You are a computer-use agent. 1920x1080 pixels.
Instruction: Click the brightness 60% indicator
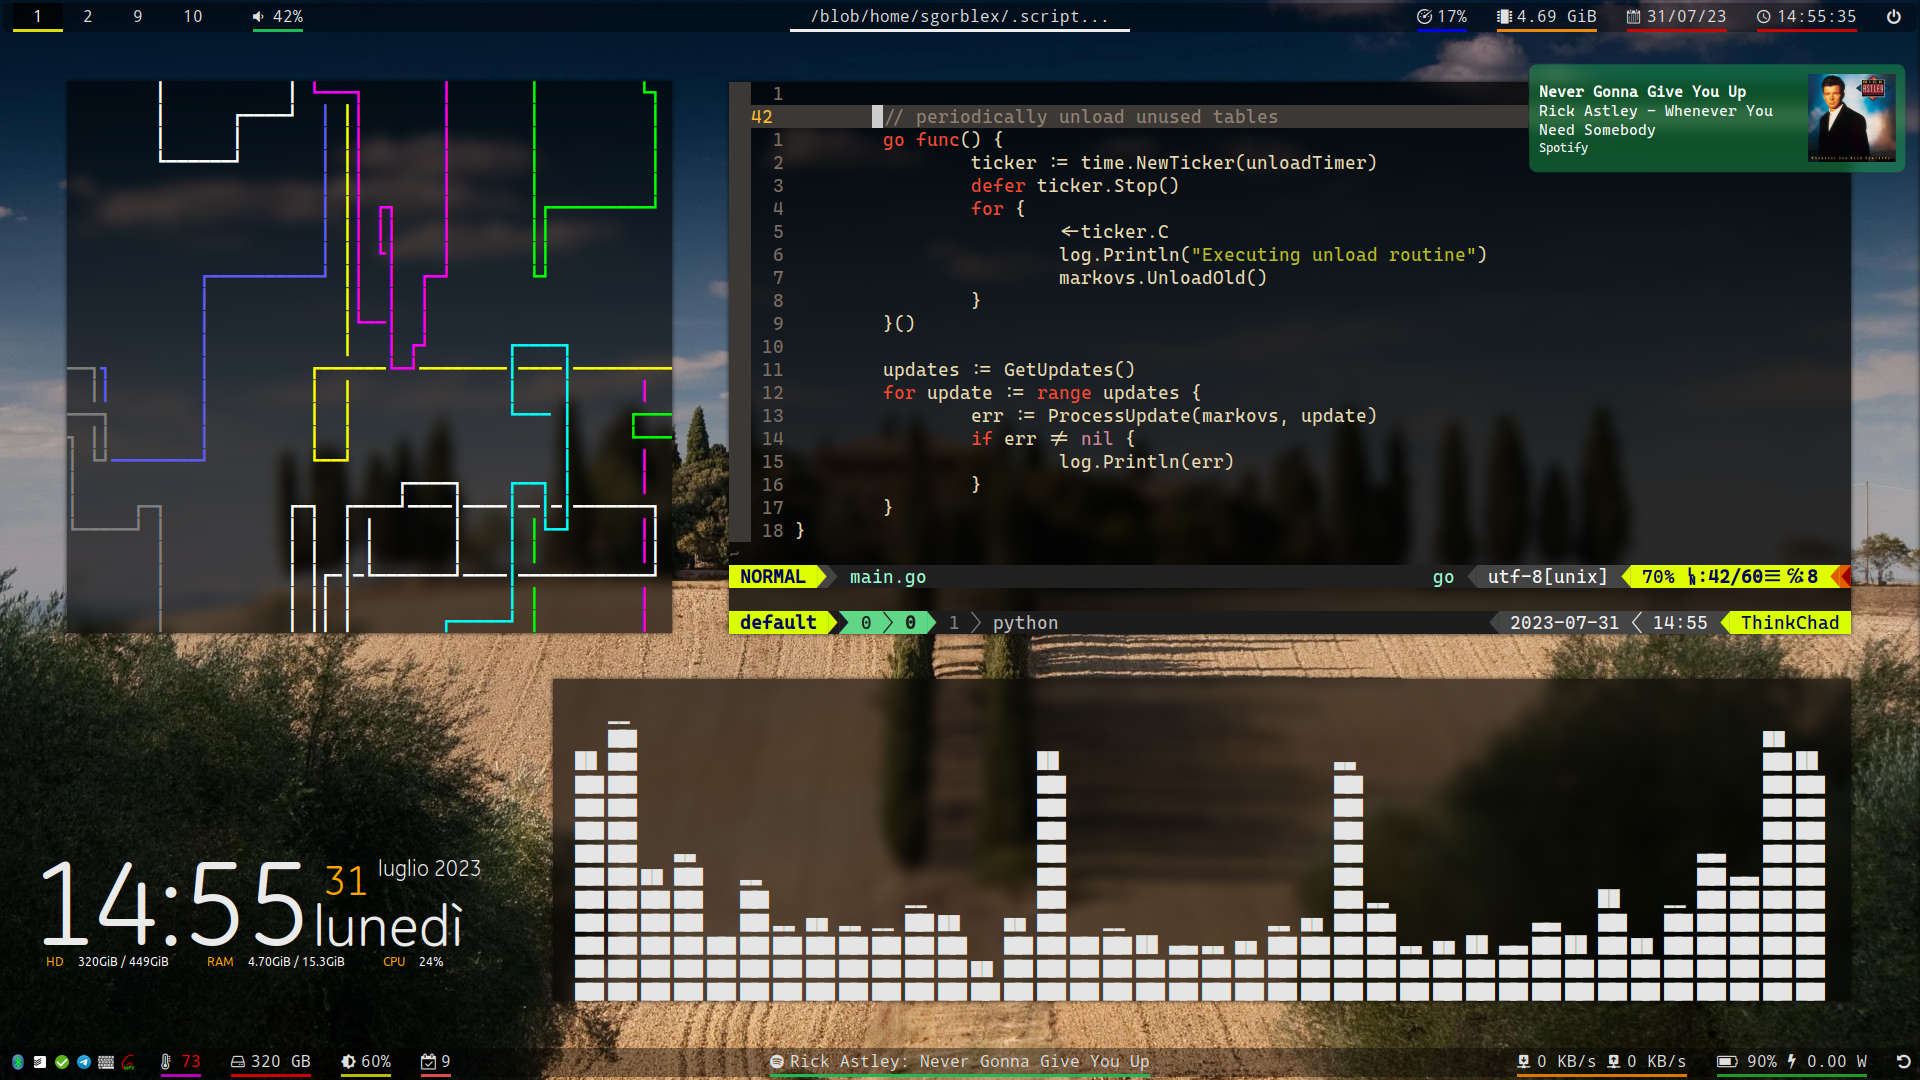366,1062
